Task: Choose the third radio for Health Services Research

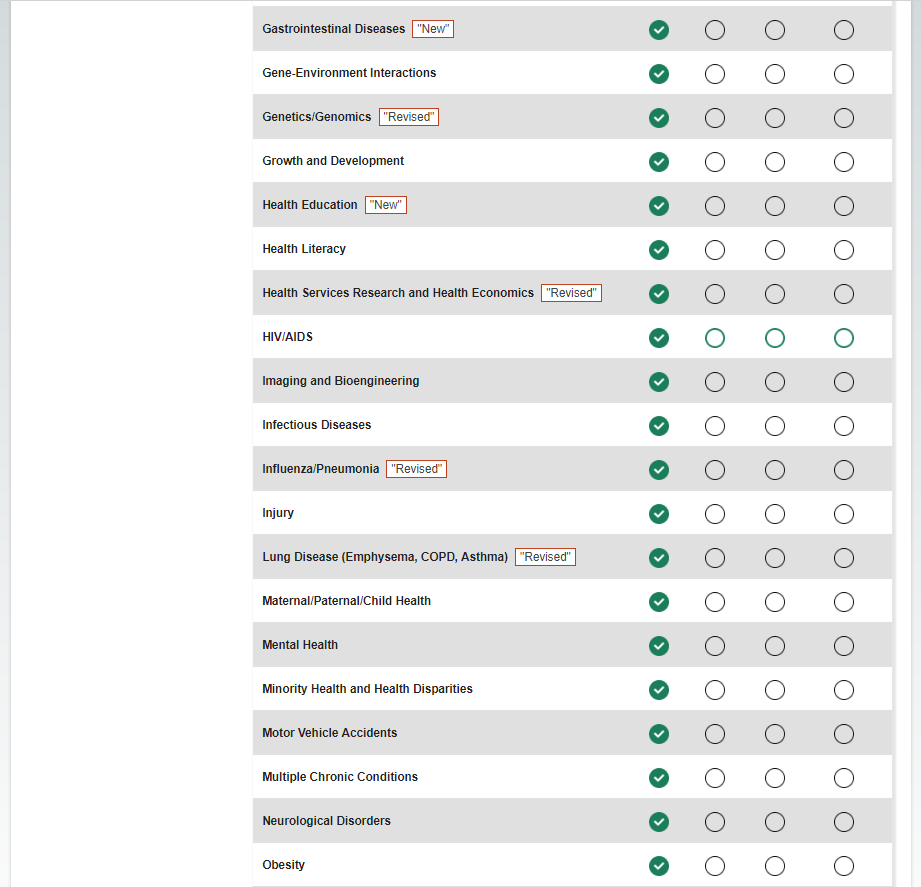Action: [x=775, y=294]
